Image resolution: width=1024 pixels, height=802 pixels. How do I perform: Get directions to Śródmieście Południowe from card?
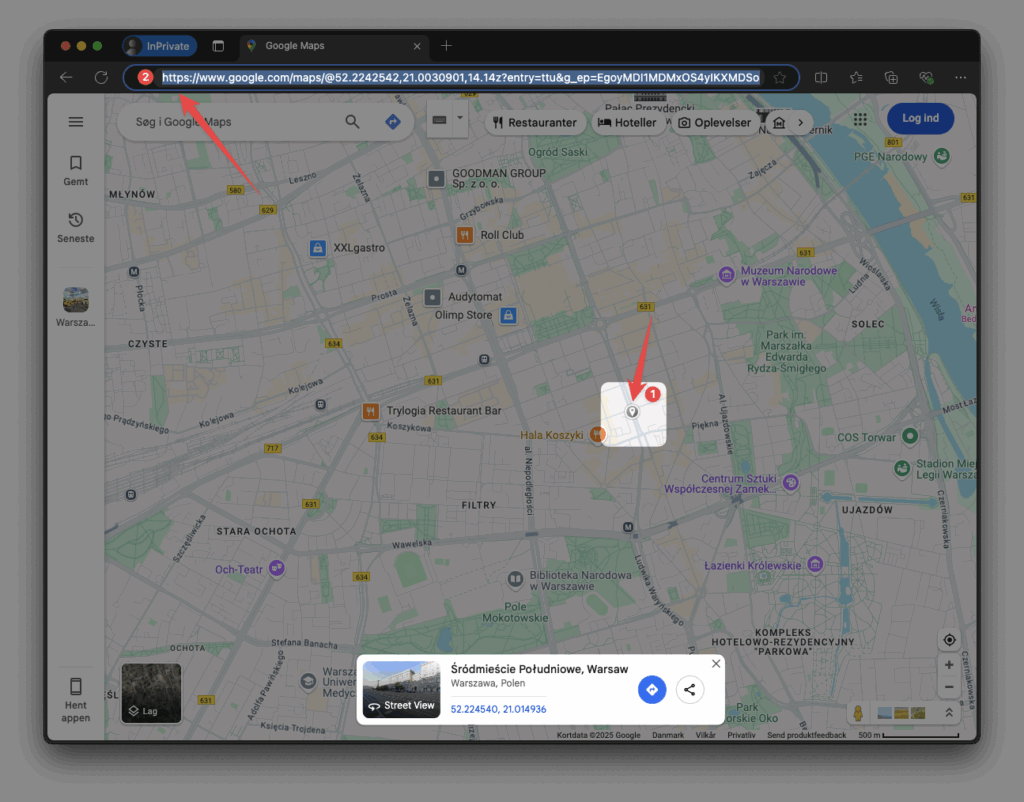tap(652, 690)
